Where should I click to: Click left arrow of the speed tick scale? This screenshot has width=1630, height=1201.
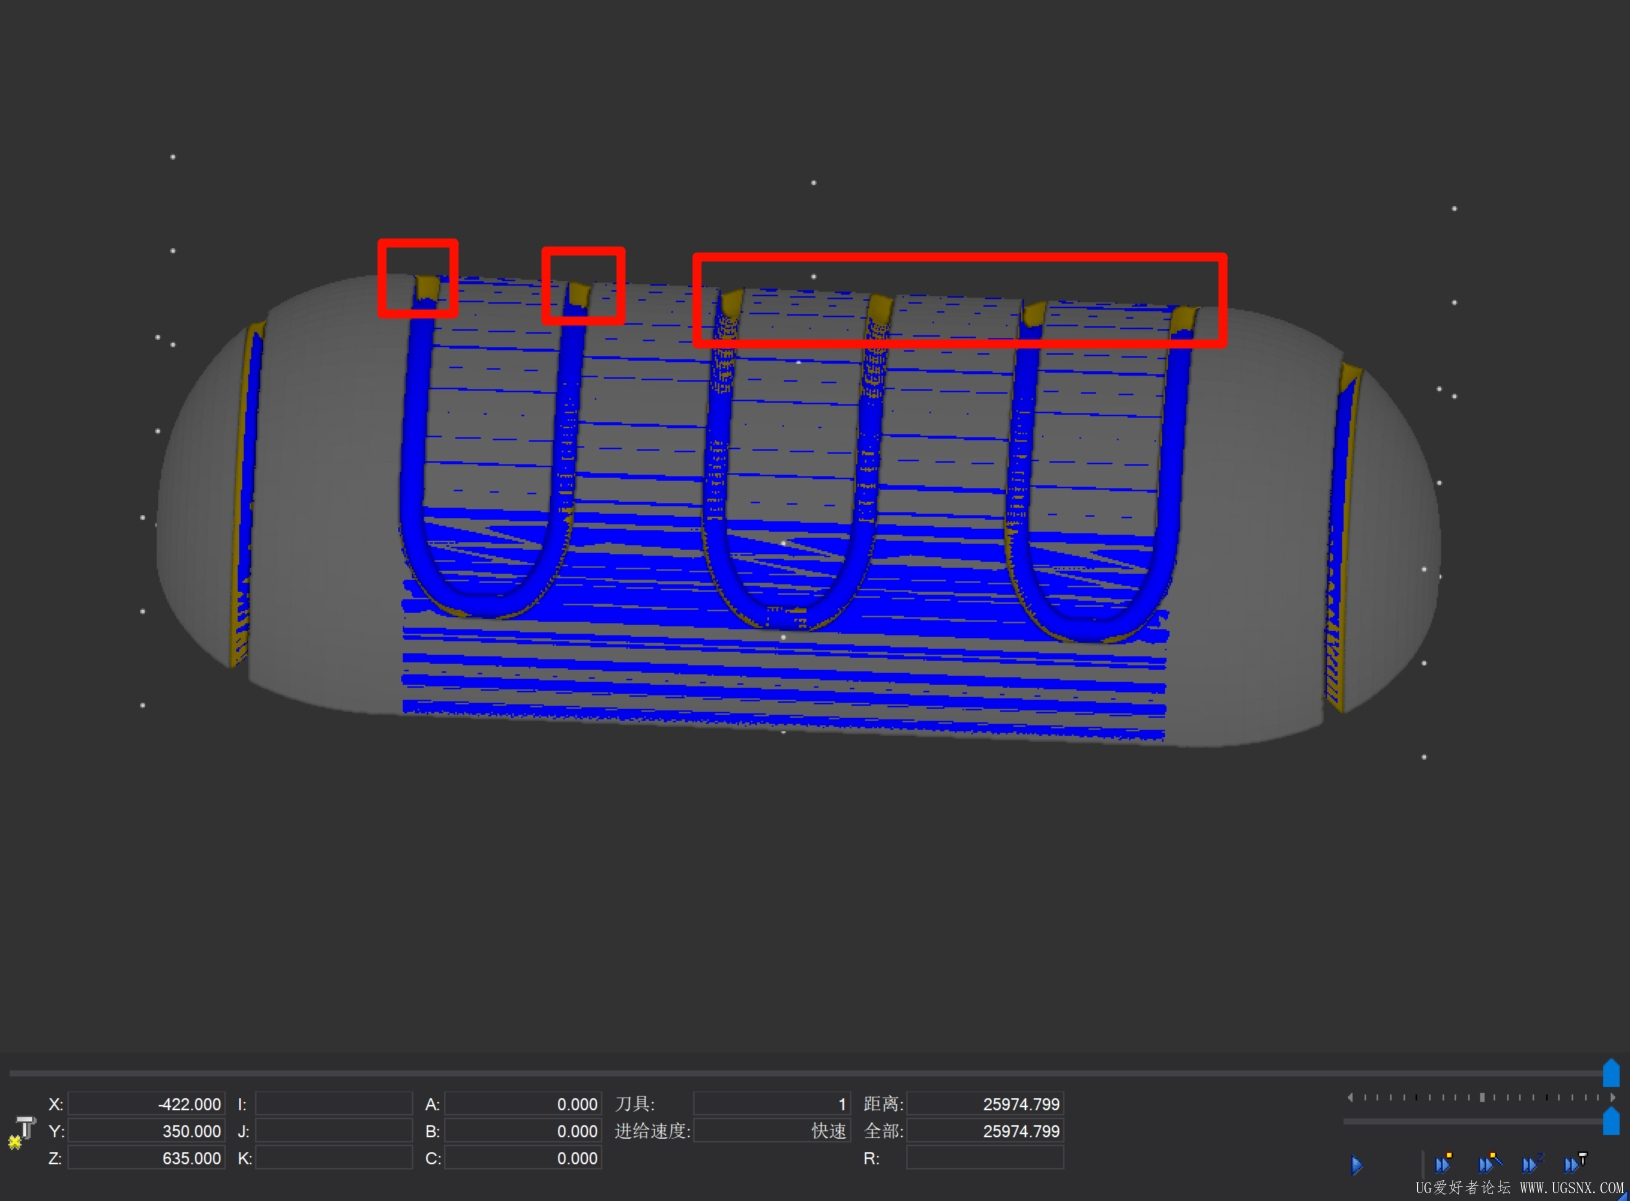tap(1350, 1097)
